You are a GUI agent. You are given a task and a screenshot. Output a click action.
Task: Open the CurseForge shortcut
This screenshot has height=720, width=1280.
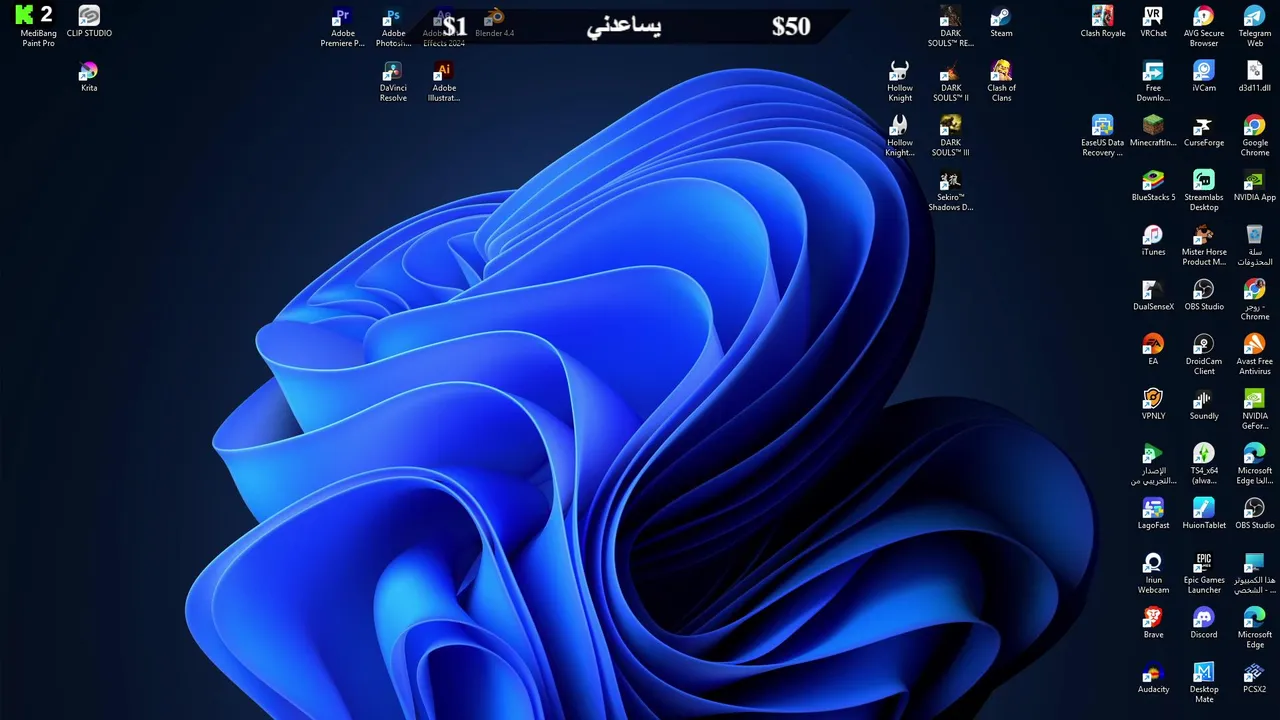[x=1204, y=131]
